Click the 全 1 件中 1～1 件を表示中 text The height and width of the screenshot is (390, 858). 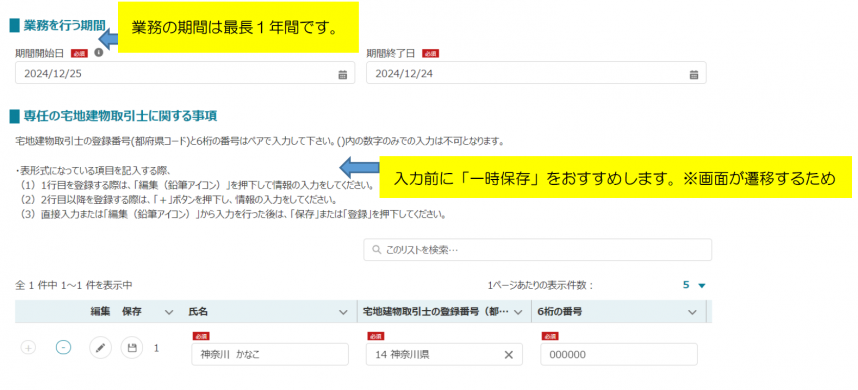pos(73,285)
